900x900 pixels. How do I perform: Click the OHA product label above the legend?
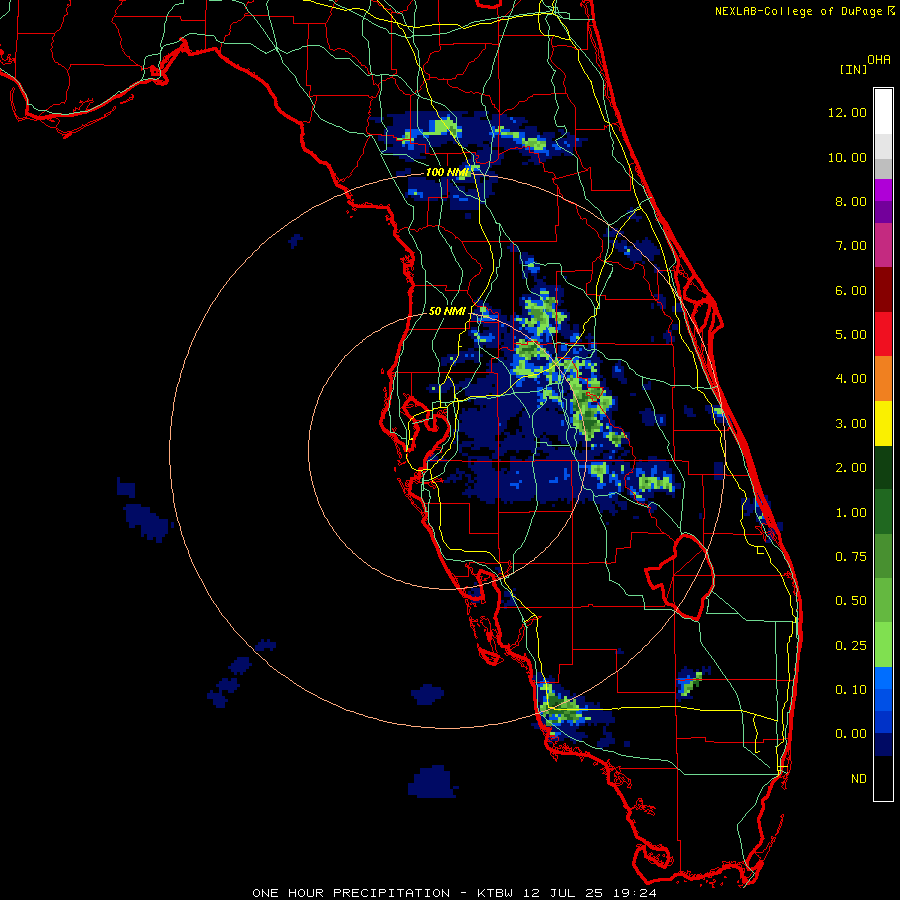[879, 59]
